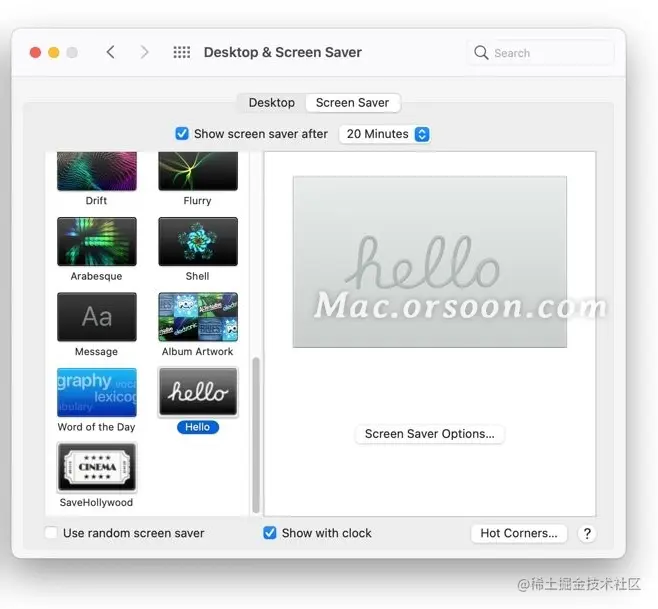Select the Drift screen saver thumbnail
The image size is (658, 609).
point(97,171)
